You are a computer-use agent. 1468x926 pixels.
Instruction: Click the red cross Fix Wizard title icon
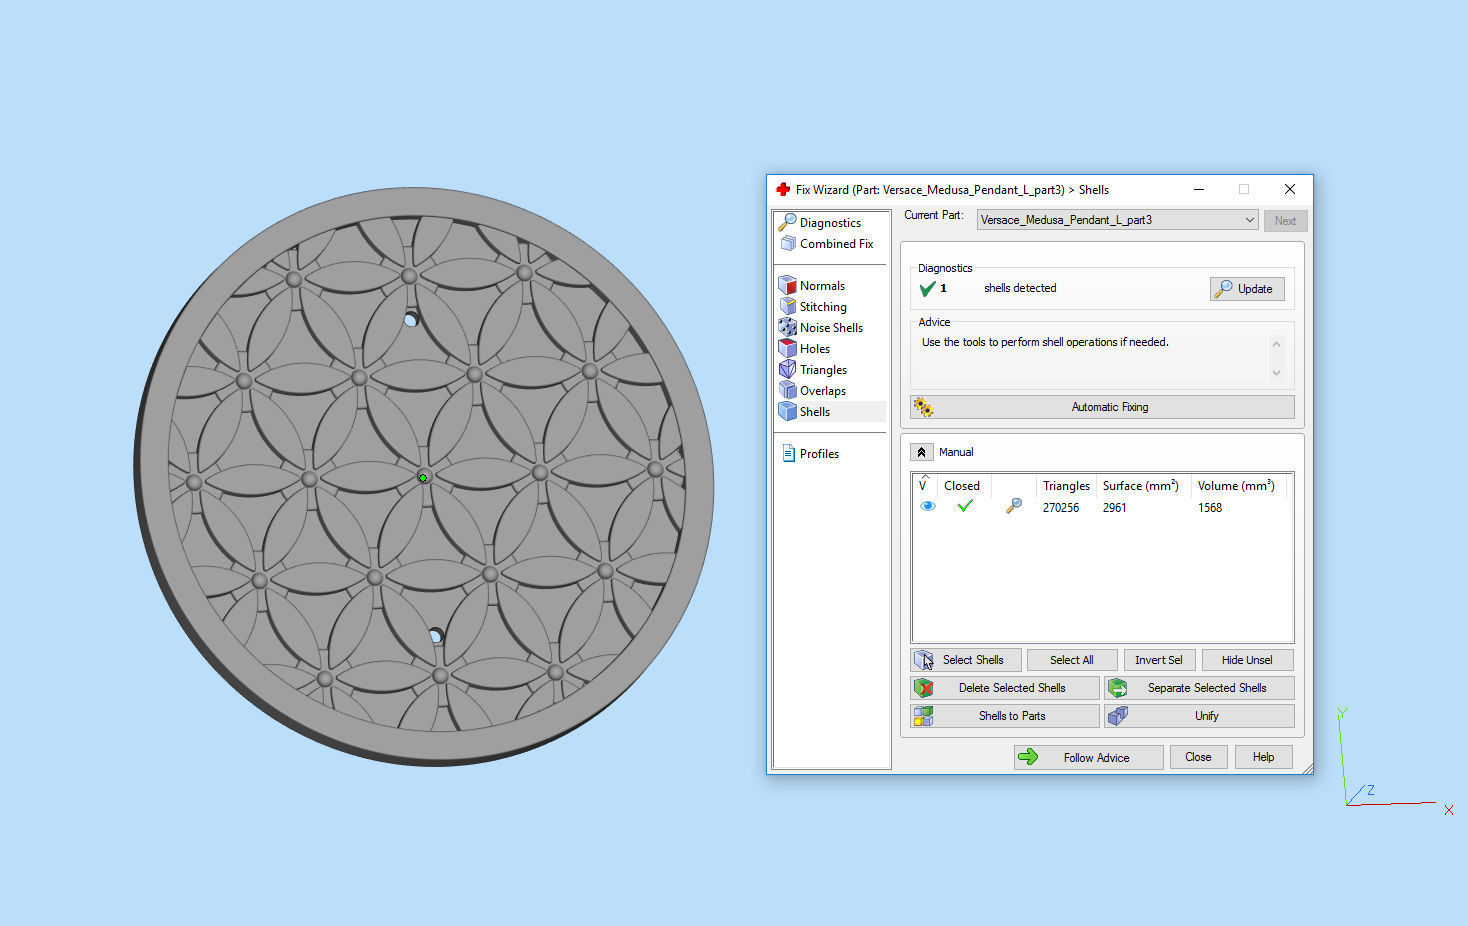[783, 189]
